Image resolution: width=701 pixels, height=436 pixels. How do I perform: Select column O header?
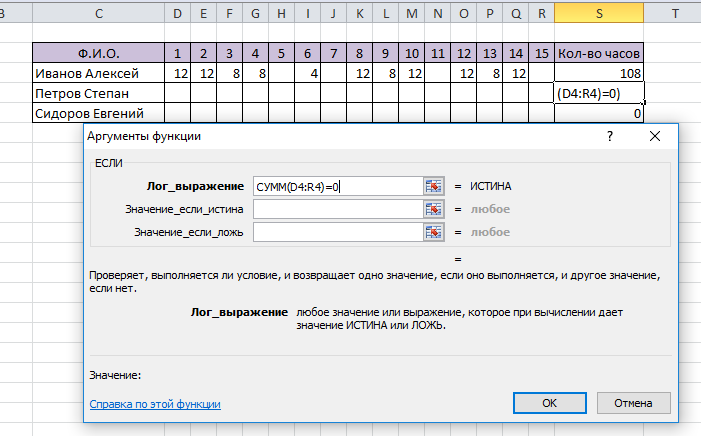pyautogui.click(x=464, y=13)
